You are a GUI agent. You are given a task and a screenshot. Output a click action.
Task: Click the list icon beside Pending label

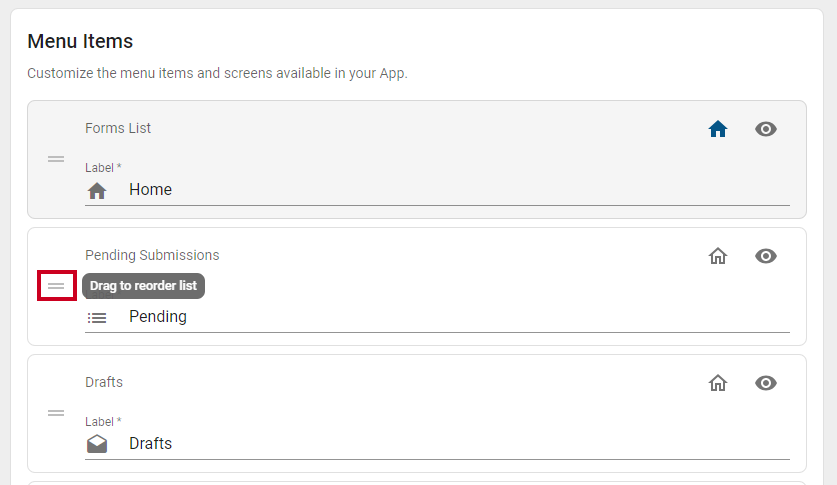97,318
